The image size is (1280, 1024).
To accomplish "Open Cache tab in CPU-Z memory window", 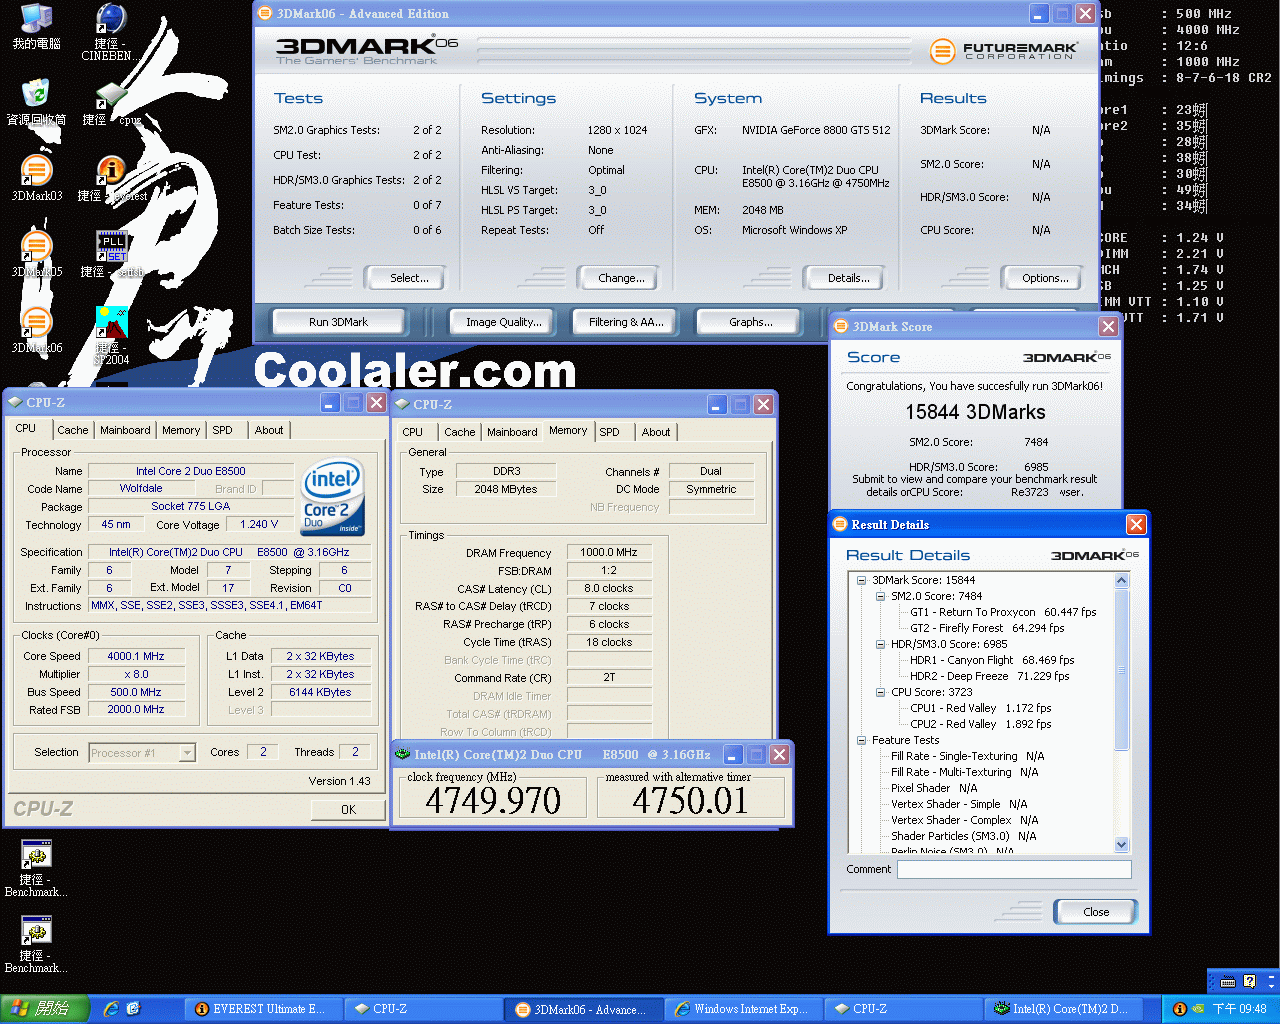I will pos(459,432).
